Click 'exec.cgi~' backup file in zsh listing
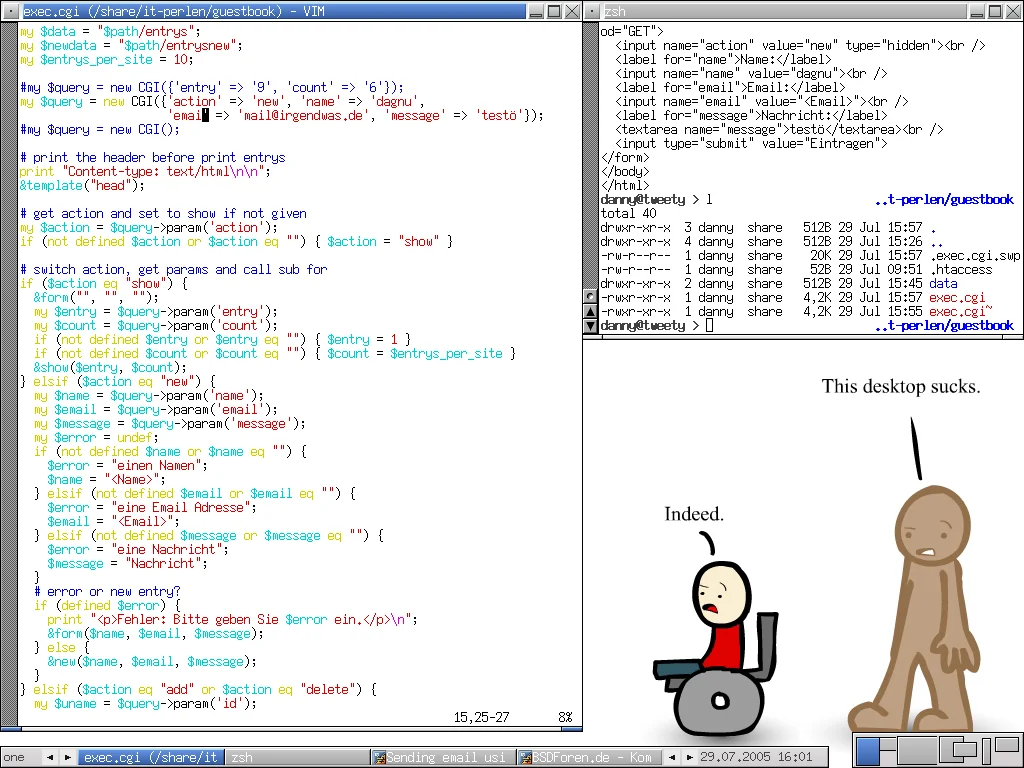The width and height of the screenshot is (1024, 768). (x=961, y=312)
